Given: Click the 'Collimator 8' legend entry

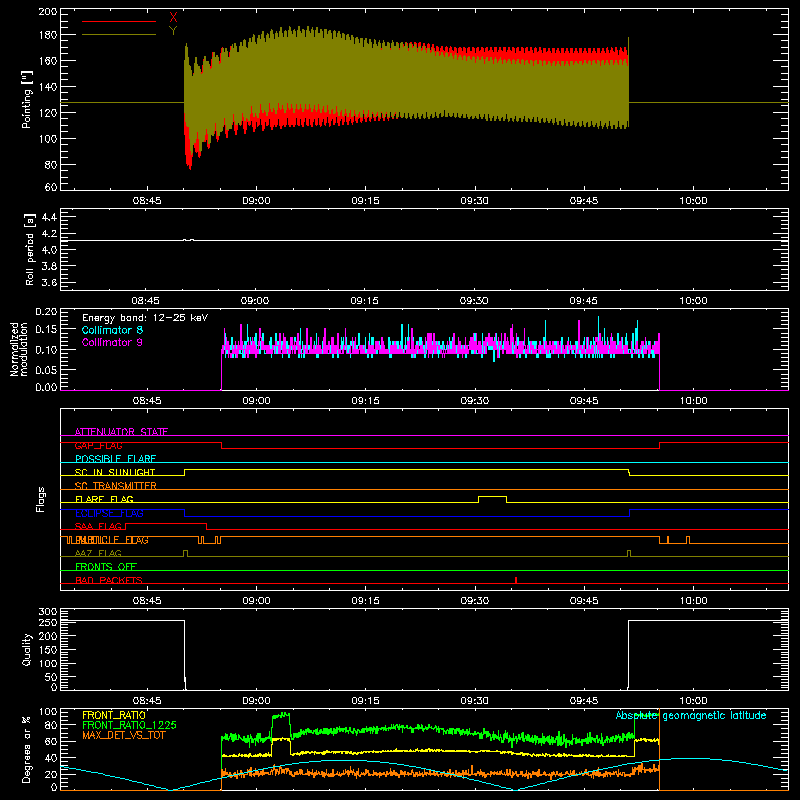Looking at the screenshot, I should coord(112,330).
